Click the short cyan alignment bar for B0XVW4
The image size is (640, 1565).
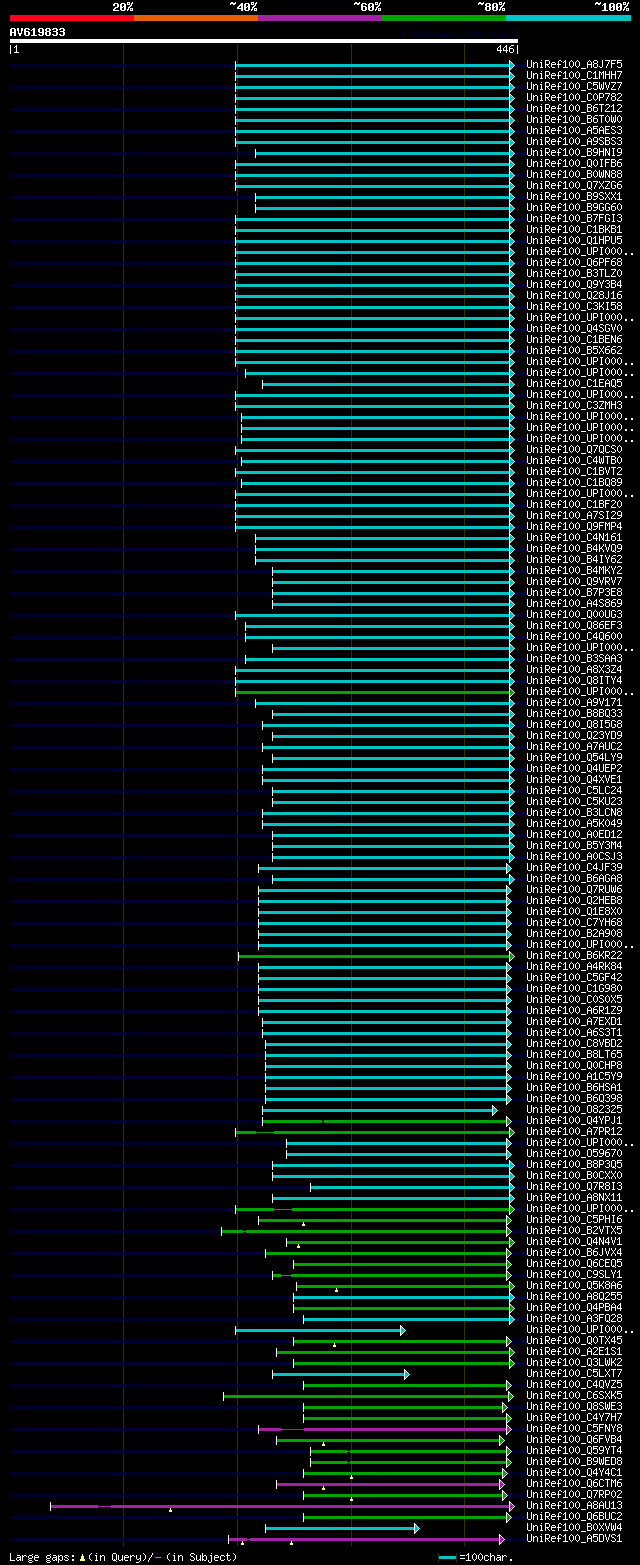pos(342,1527)
